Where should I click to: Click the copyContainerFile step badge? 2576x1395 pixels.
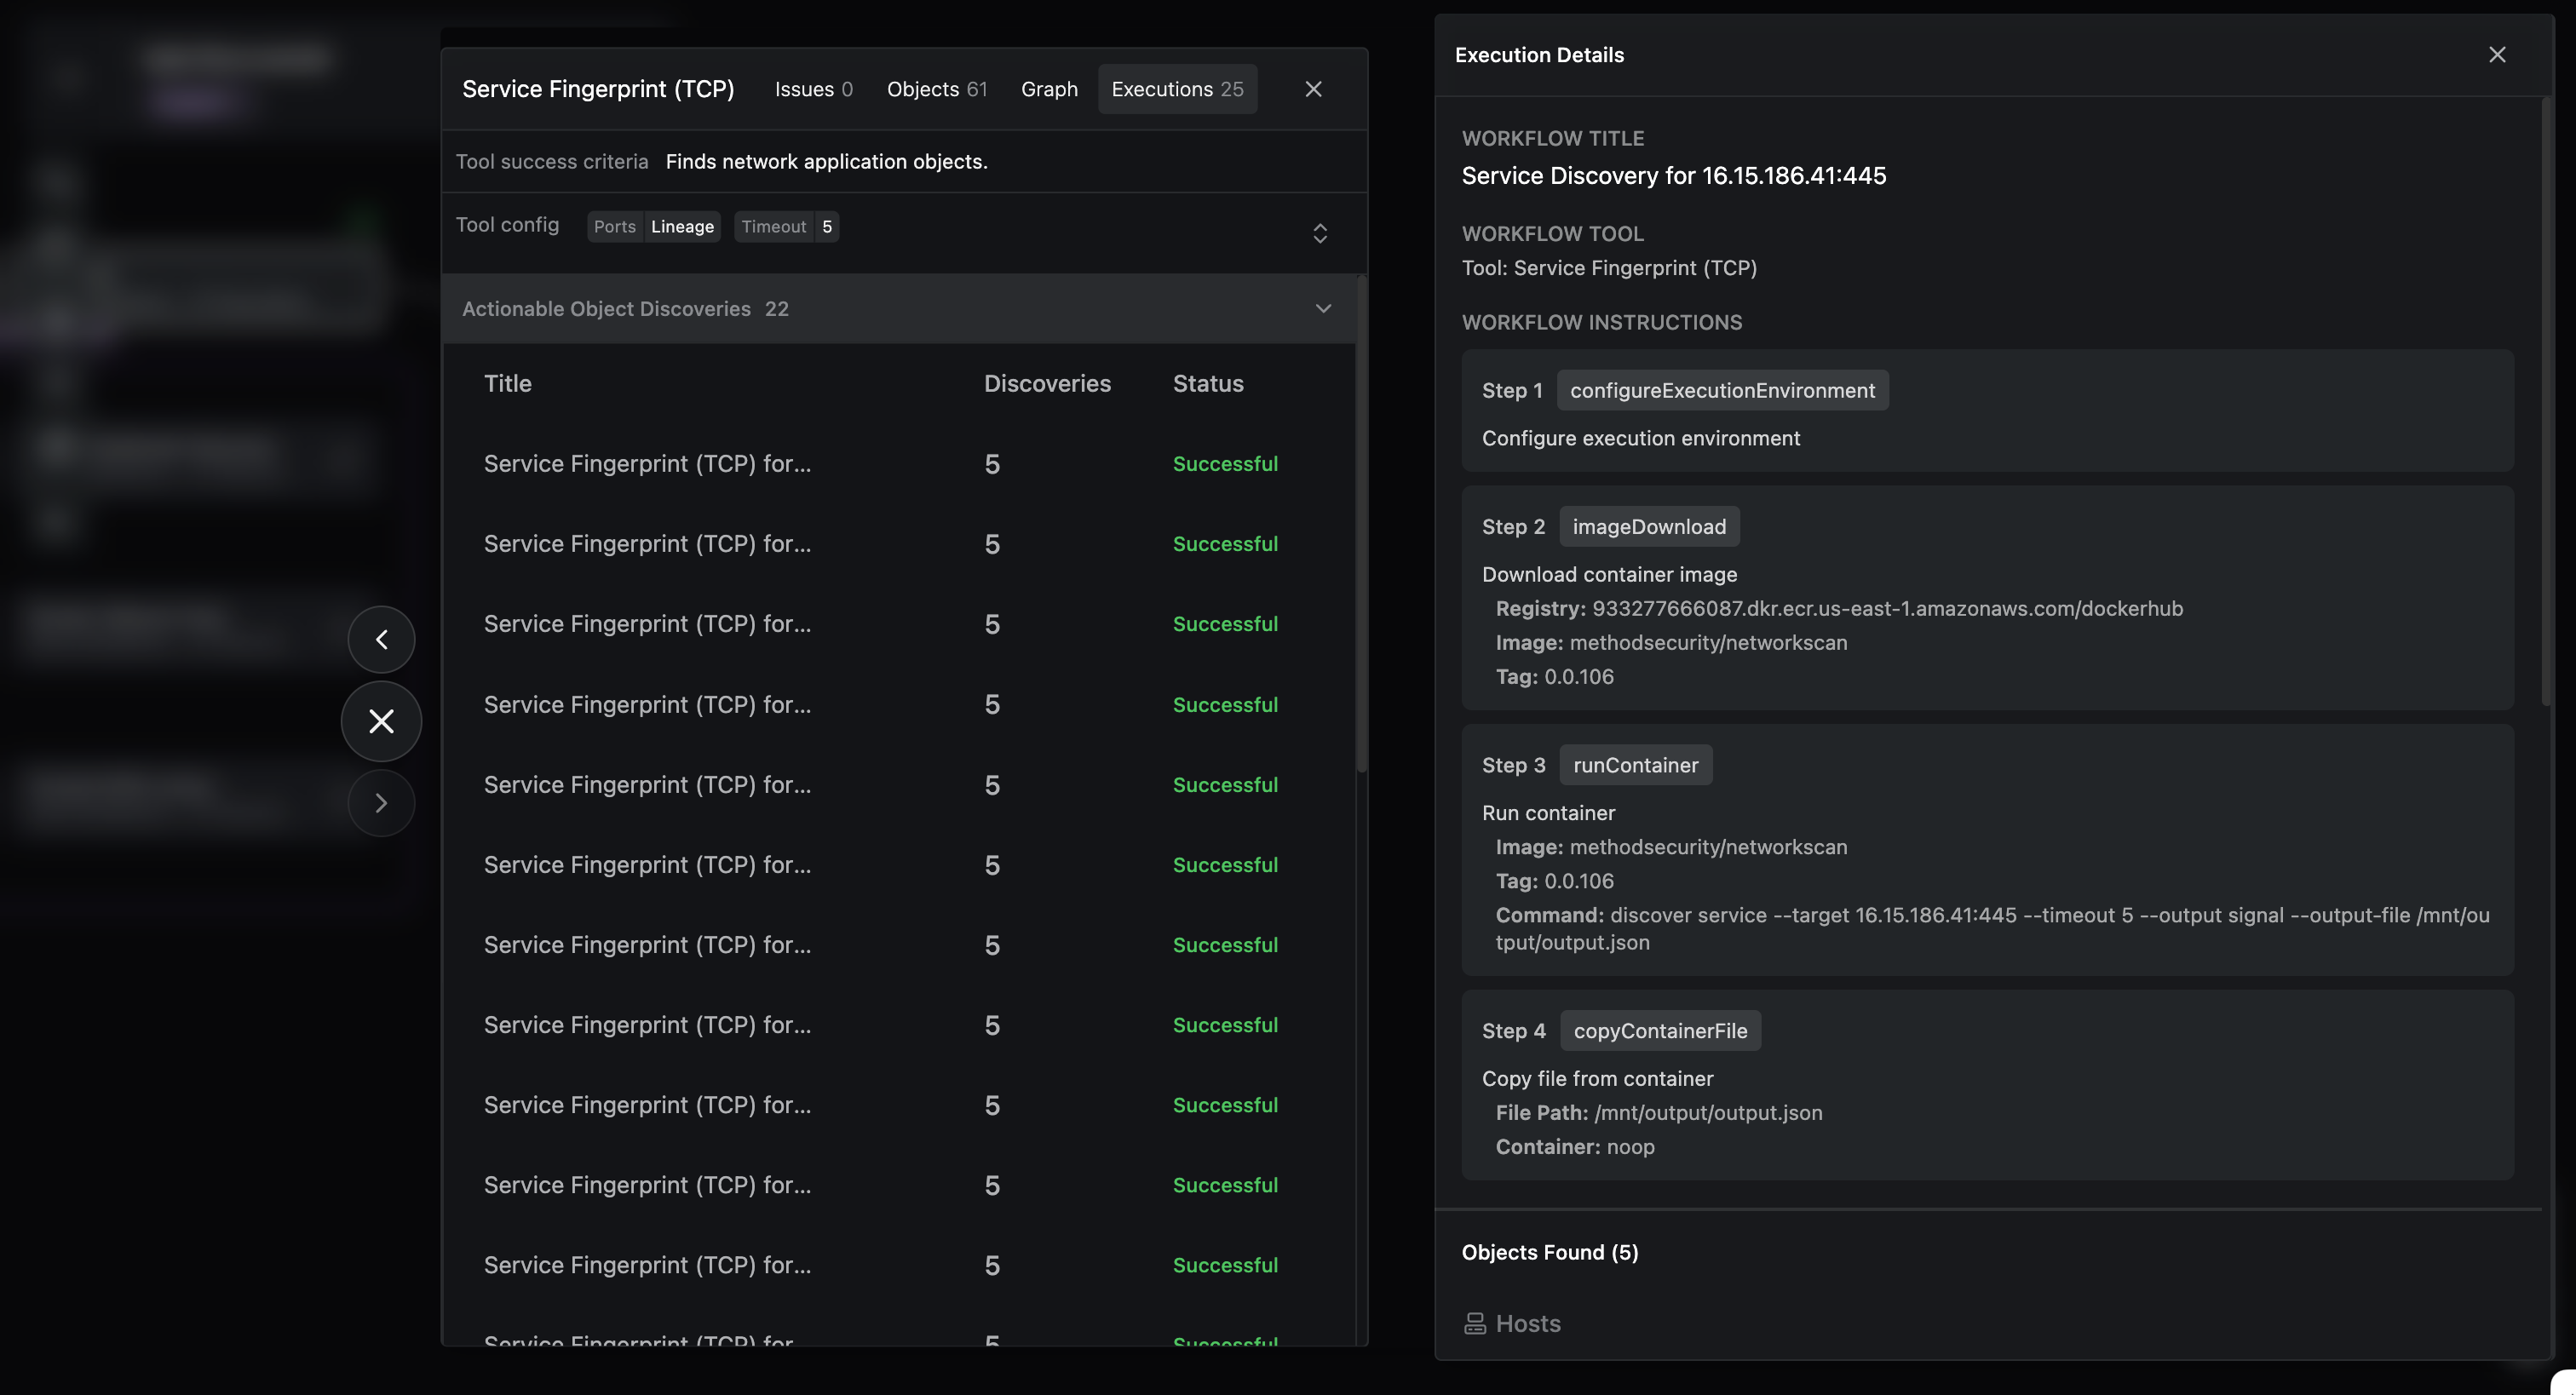click(x=1659, y=1031)
